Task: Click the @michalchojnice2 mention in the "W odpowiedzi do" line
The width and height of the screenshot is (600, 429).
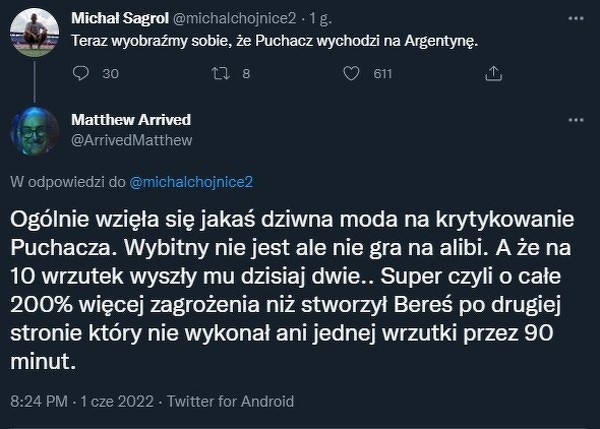Action: pos(192,181)
